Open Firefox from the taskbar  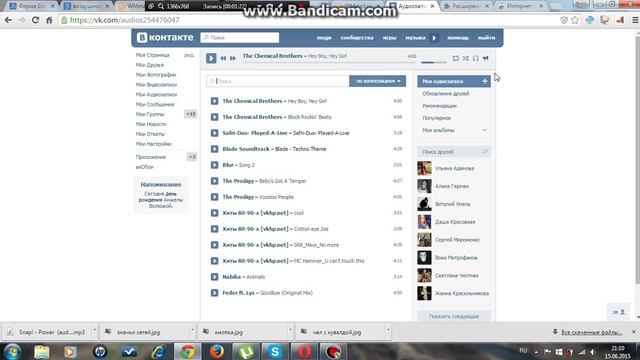(x=217, y=351)
